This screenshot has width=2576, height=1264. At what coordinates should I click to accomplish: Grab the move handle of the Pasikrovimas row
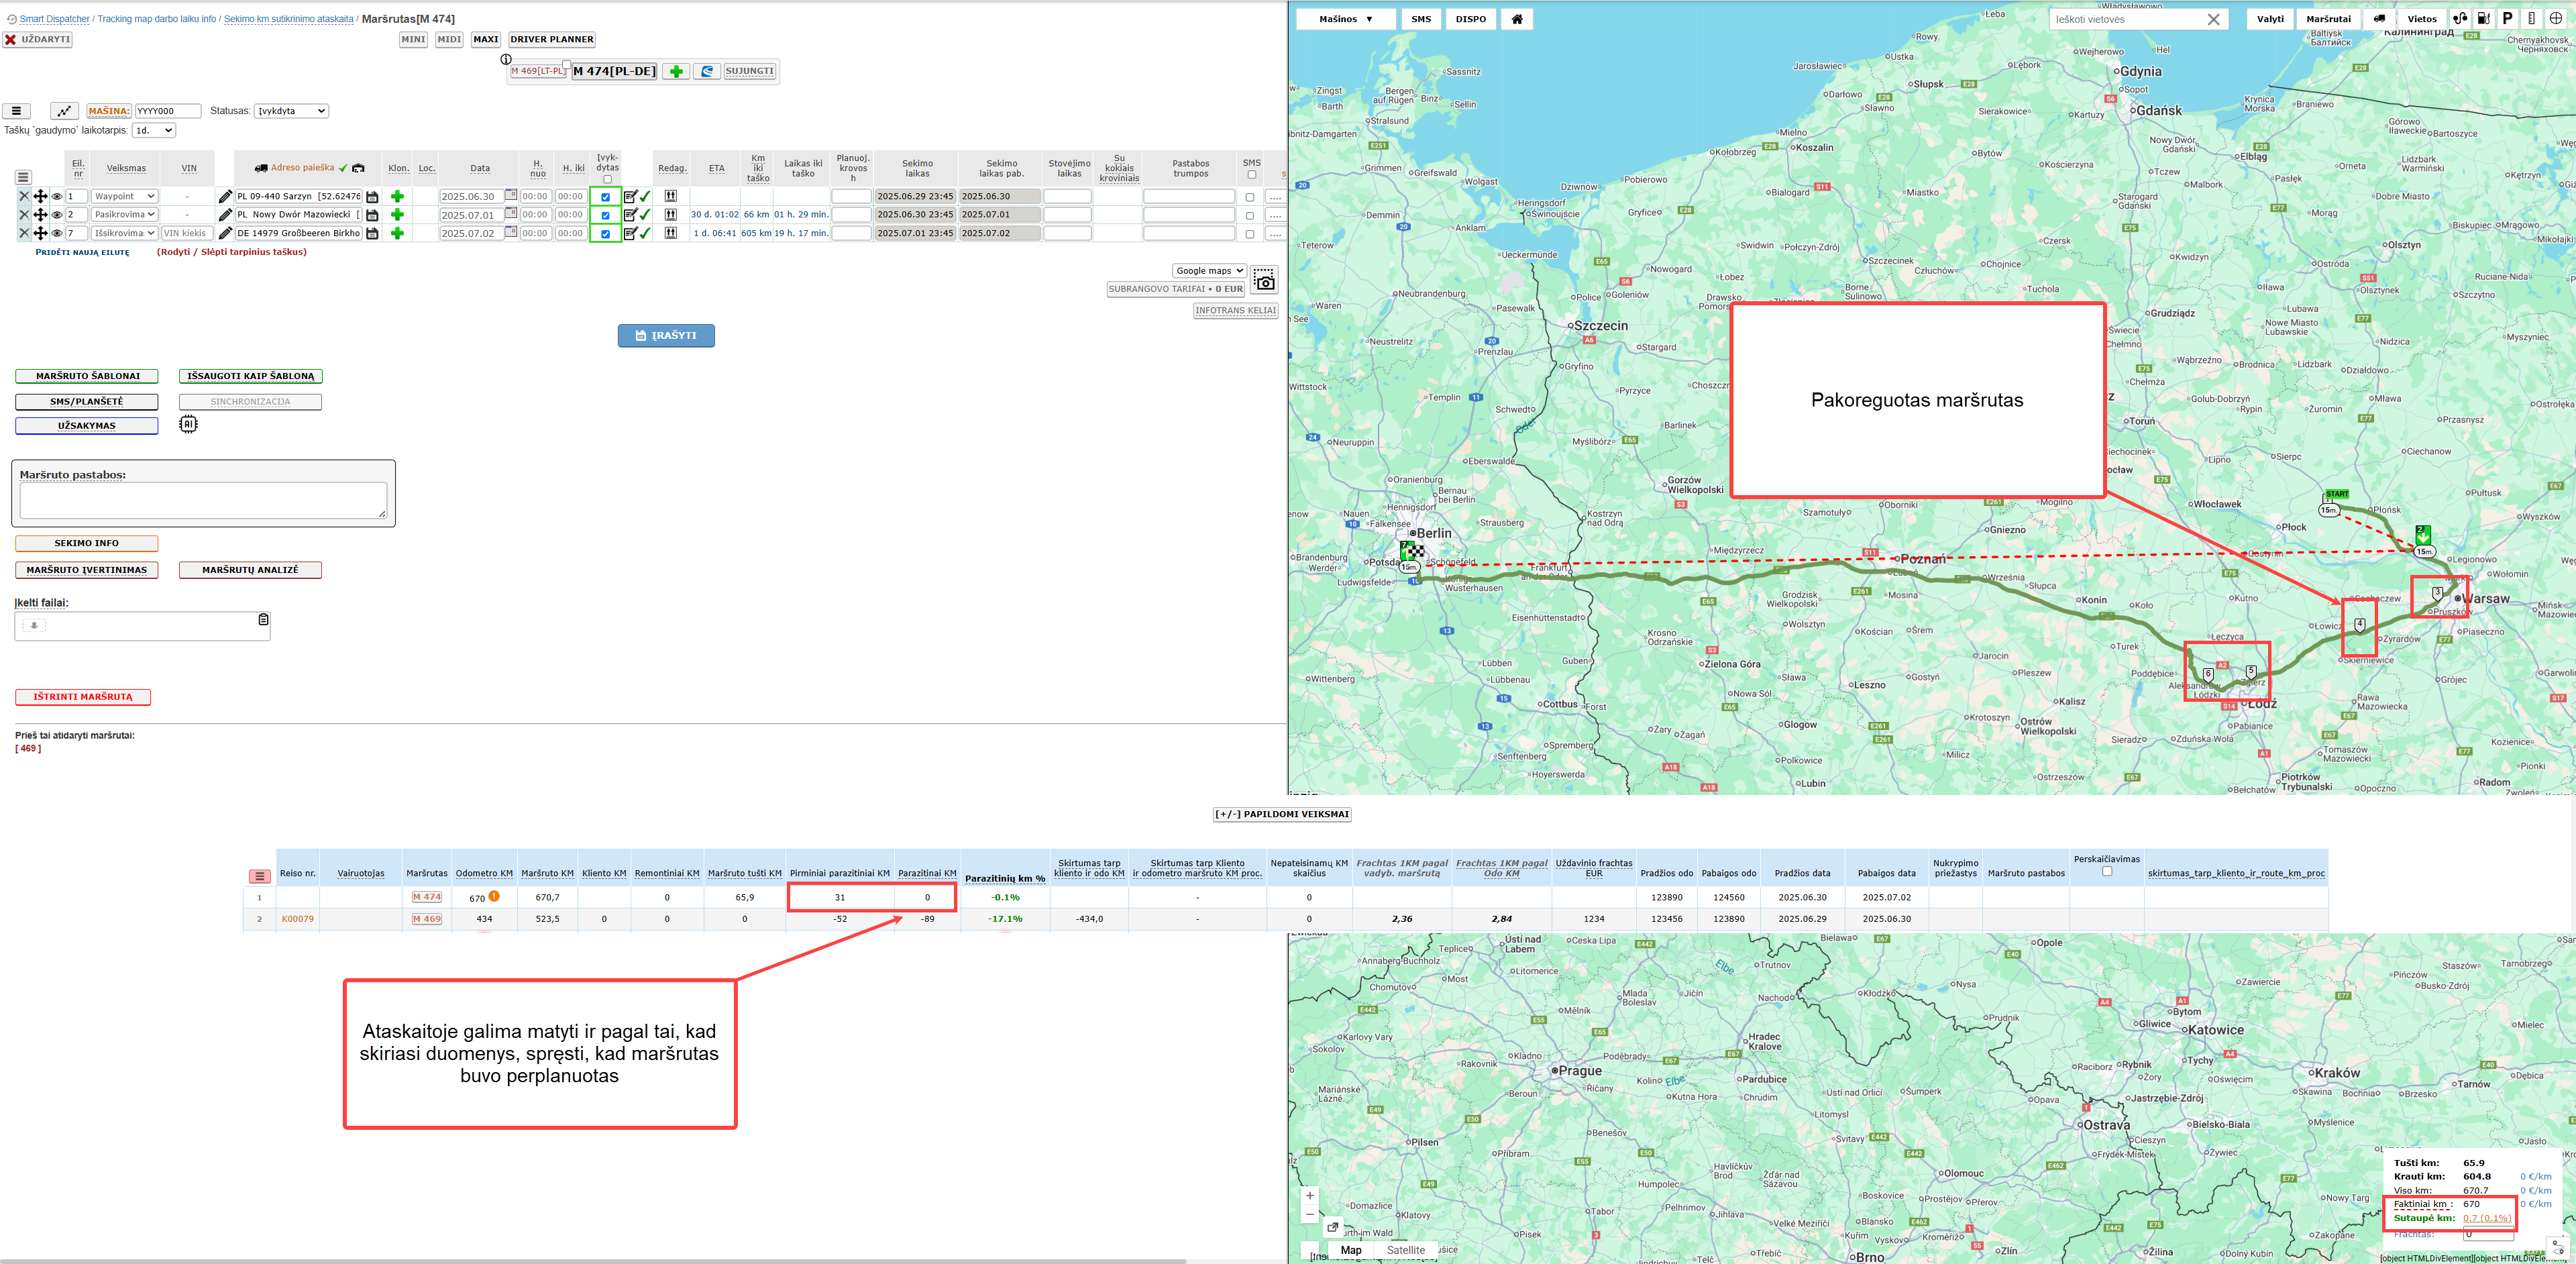click(x=41, y=215)
